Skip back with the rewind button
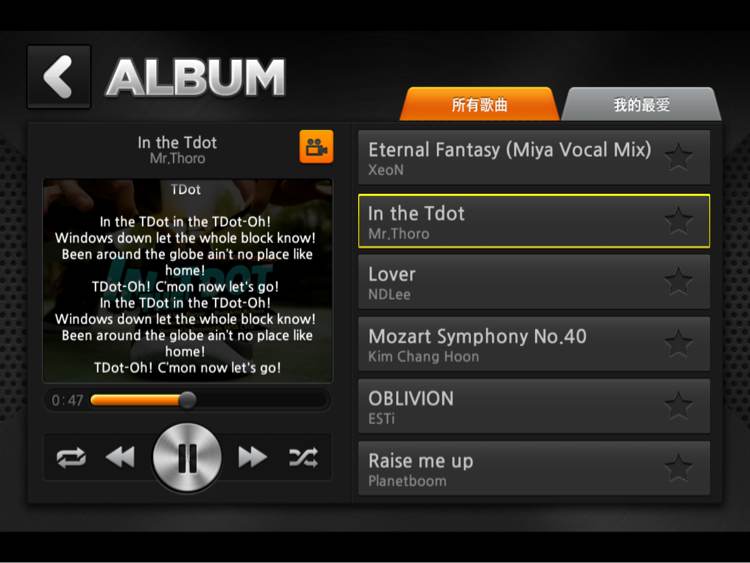Screen dimensions: 750x563 click(120, 457)
